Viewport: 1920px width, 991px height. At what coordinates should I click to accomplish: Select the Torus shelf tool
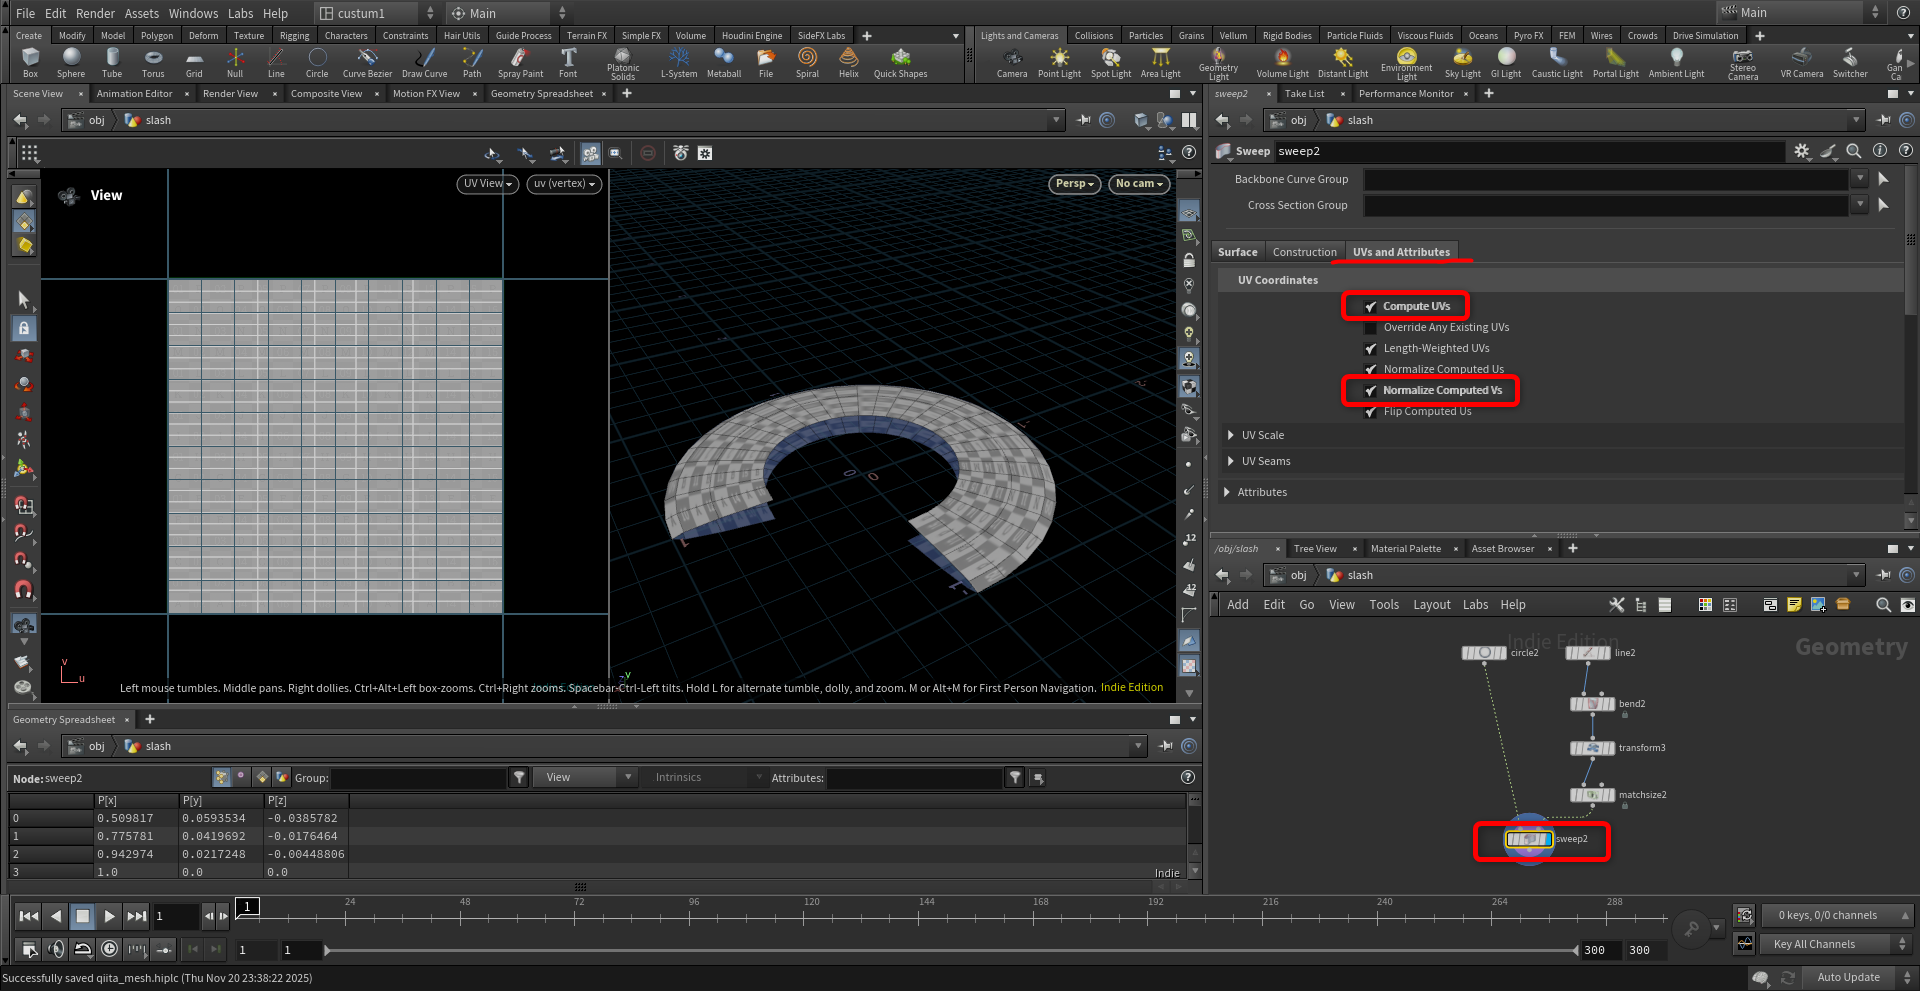[153, 61]
